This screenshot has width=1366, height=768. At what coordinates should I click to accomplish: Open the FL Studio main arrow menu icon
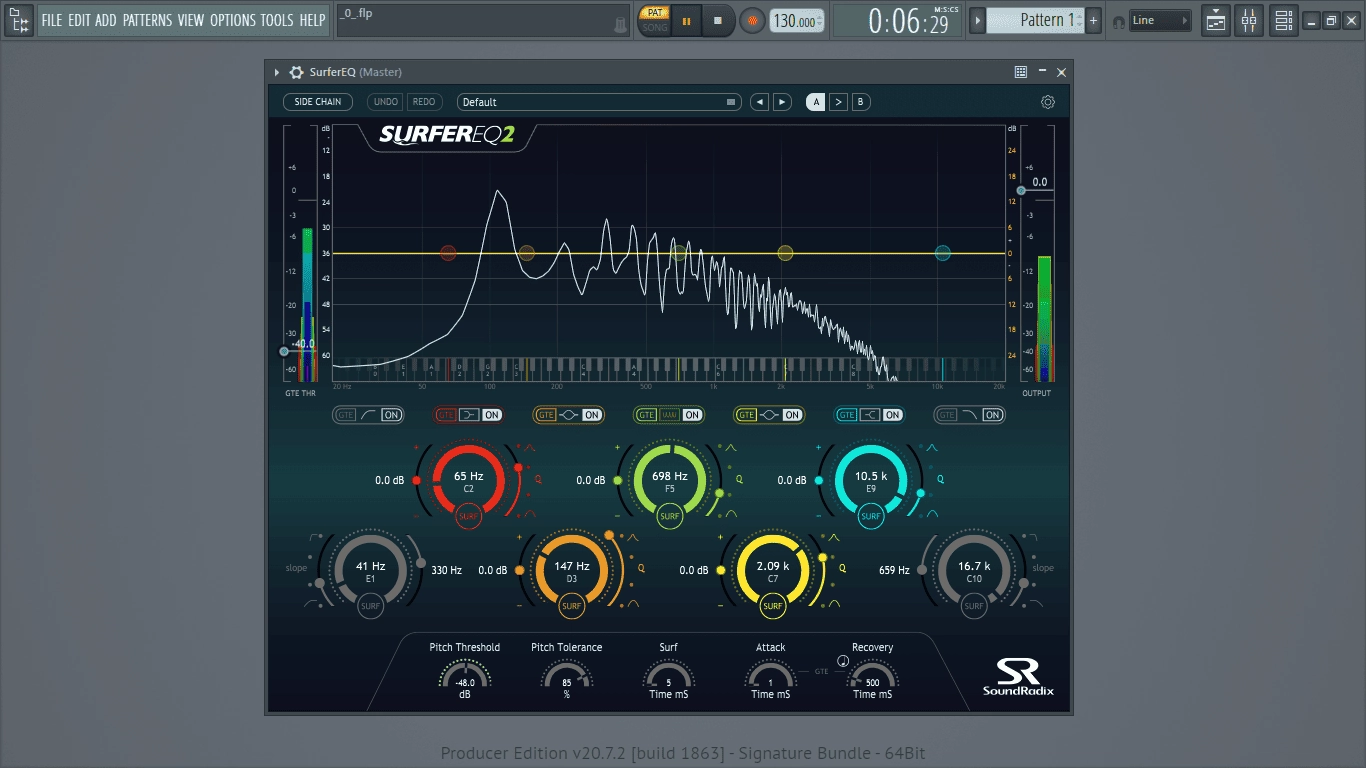coord(20,20)
